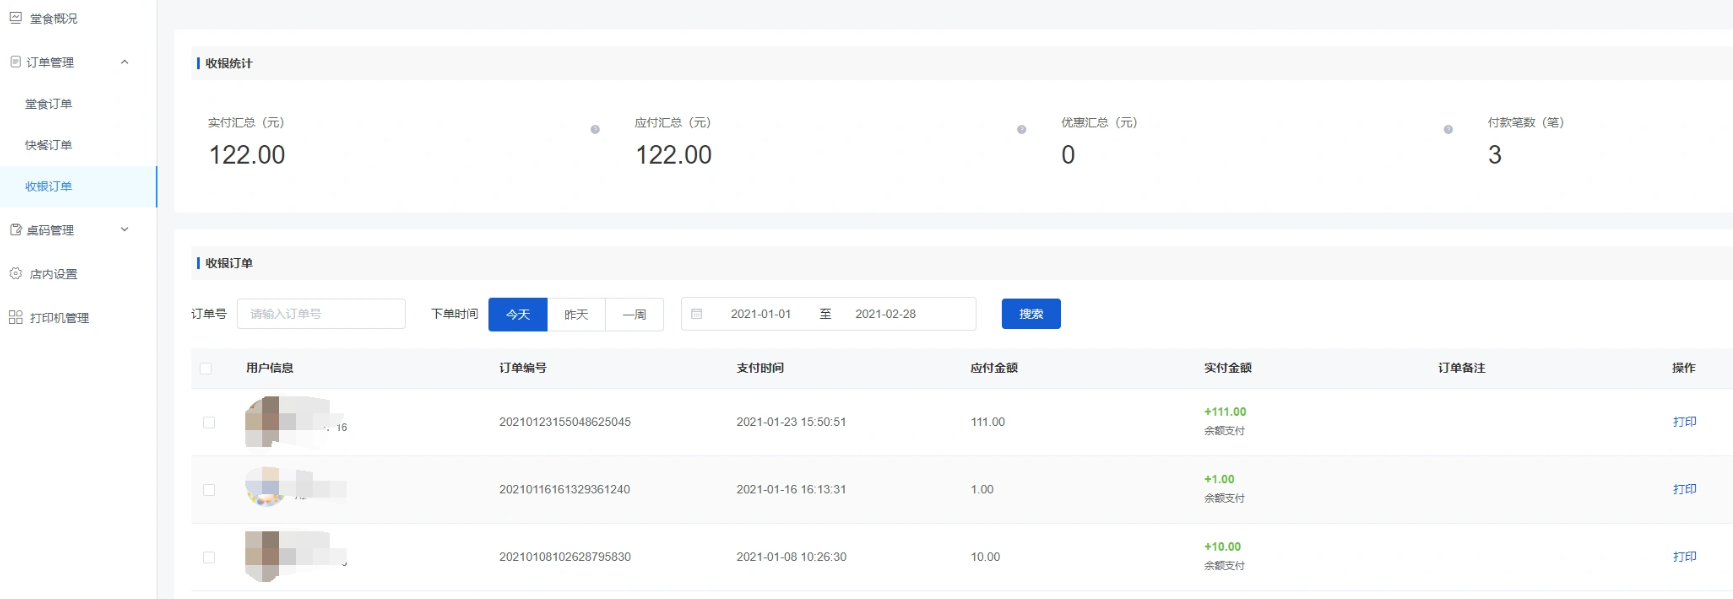Viewport: 1733px width, 599px height.
Task: Click order number 20210116161329361240
Action: 565,489
